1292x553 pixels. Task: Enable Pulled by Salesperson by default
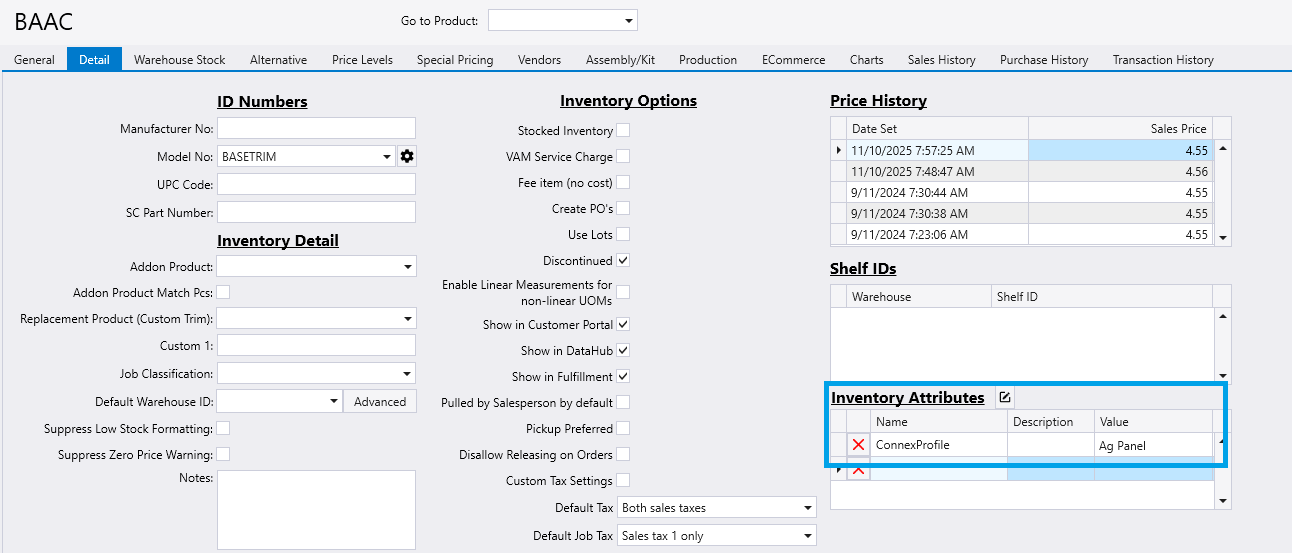coord(623,402)
